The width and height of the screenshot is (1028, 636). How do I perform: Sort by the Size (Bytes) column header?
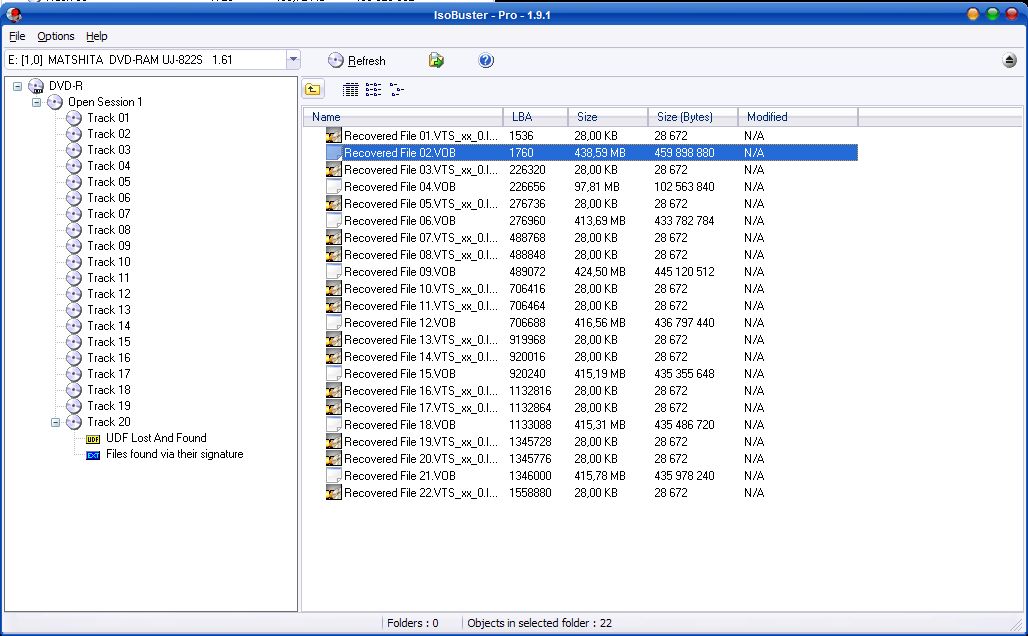[693, 117]
